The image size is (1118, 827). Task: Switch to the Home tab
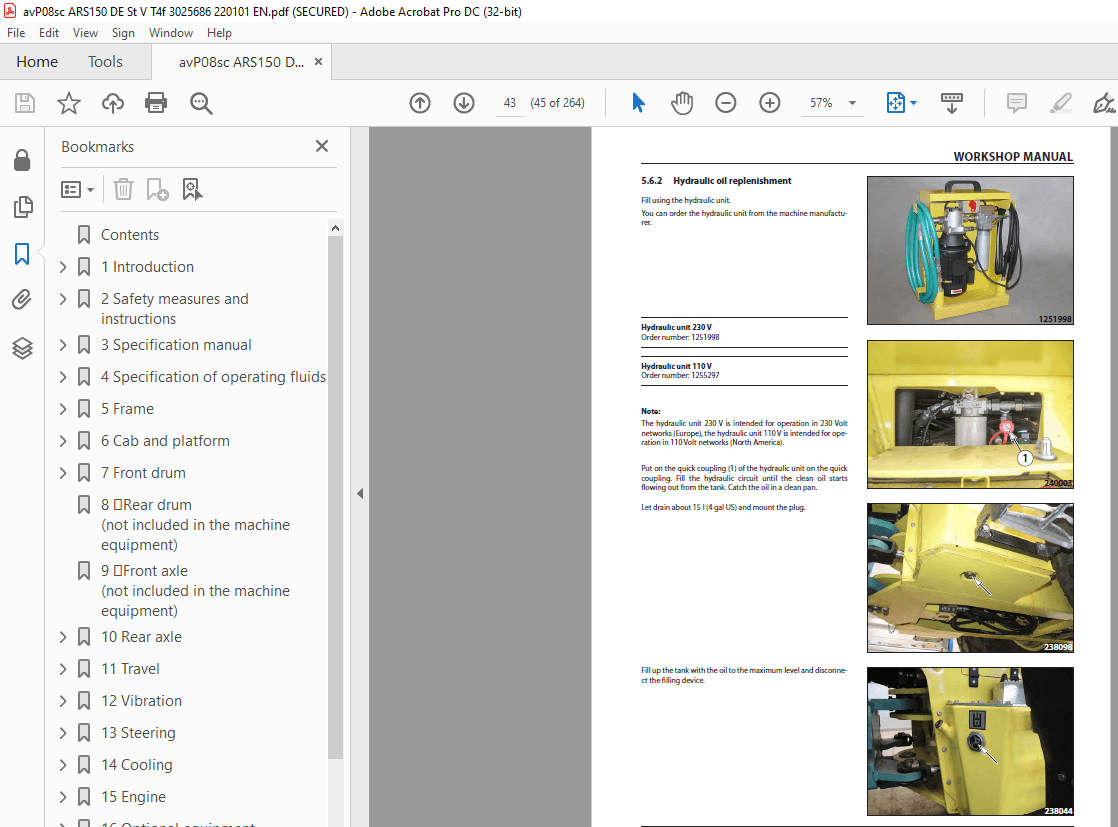(37, 61)
